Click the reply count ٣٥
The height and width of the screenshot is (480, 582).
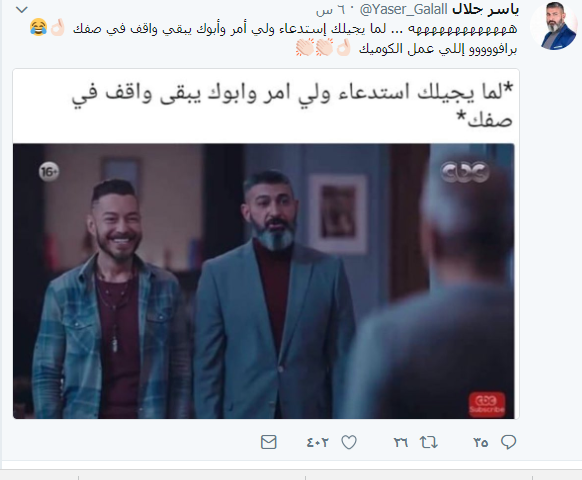point(480,443)
